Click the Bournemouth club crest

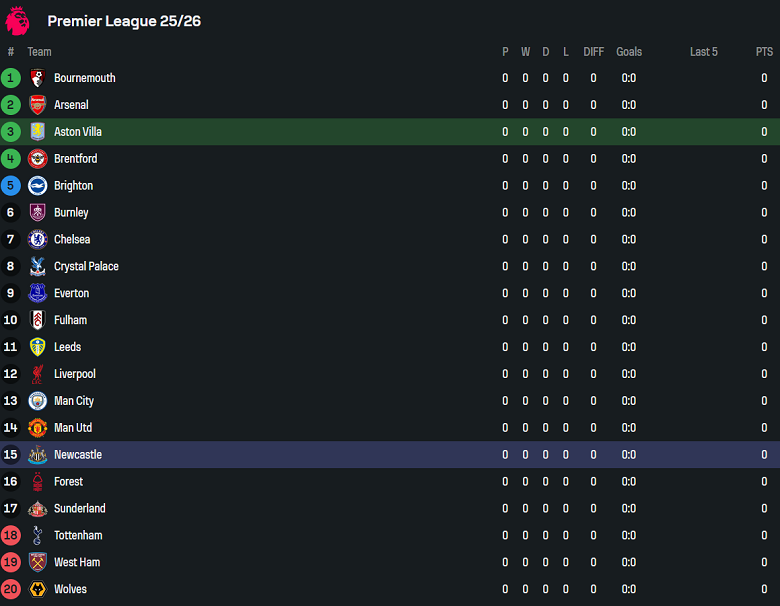[38, 78]
